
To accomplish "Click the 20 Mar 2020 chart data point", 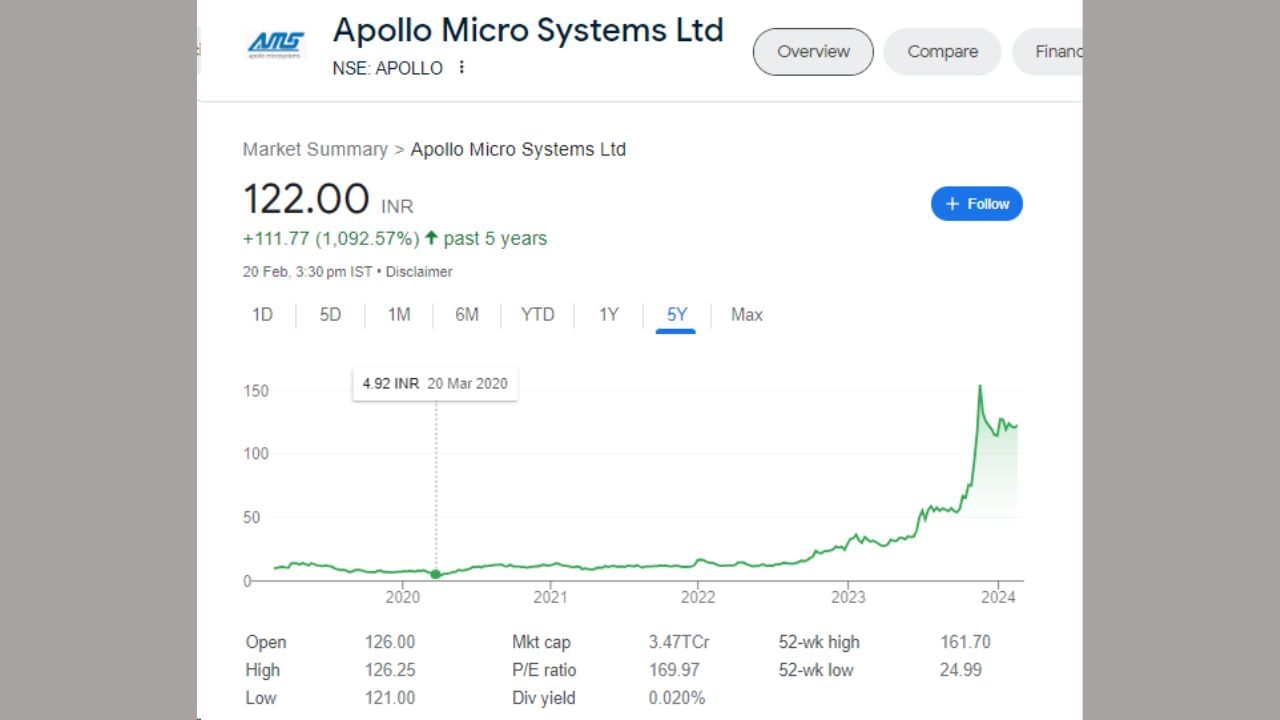I will coord(436,574).
